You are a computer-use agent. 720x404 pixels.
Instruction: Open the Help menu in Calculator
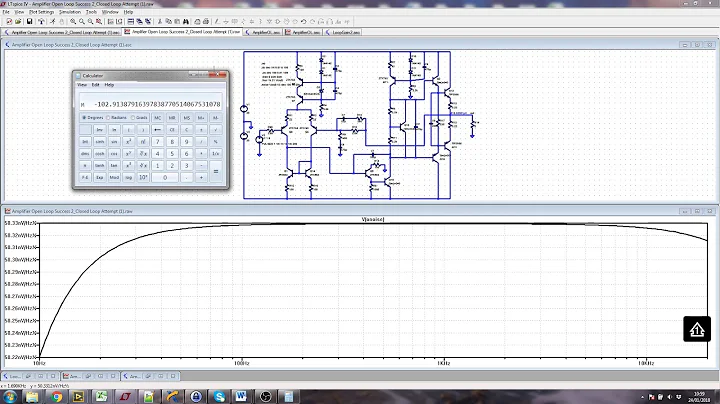[109, 85]
